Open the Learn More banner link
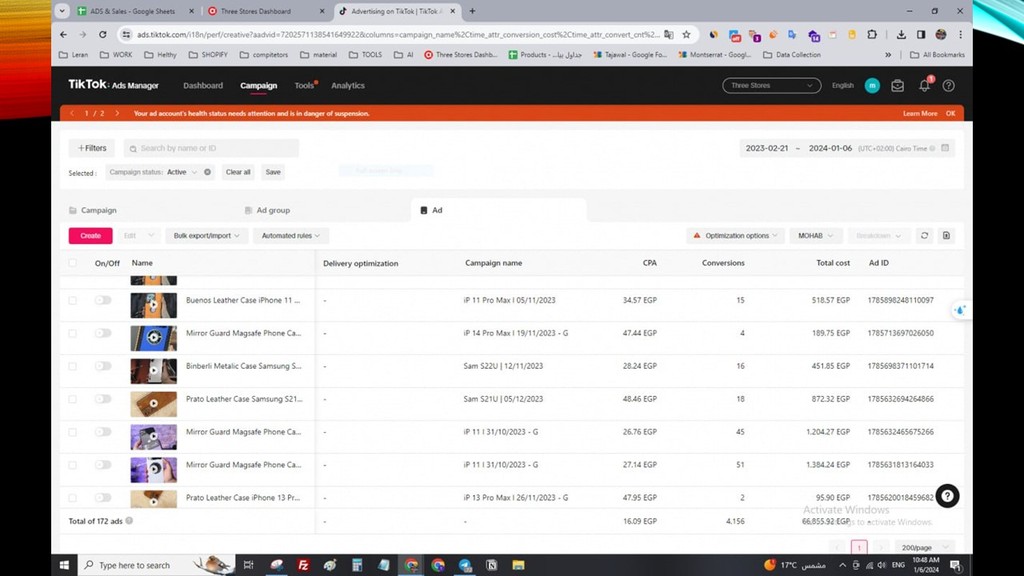Screen dimensions: 1024x576 pos(920,113)
